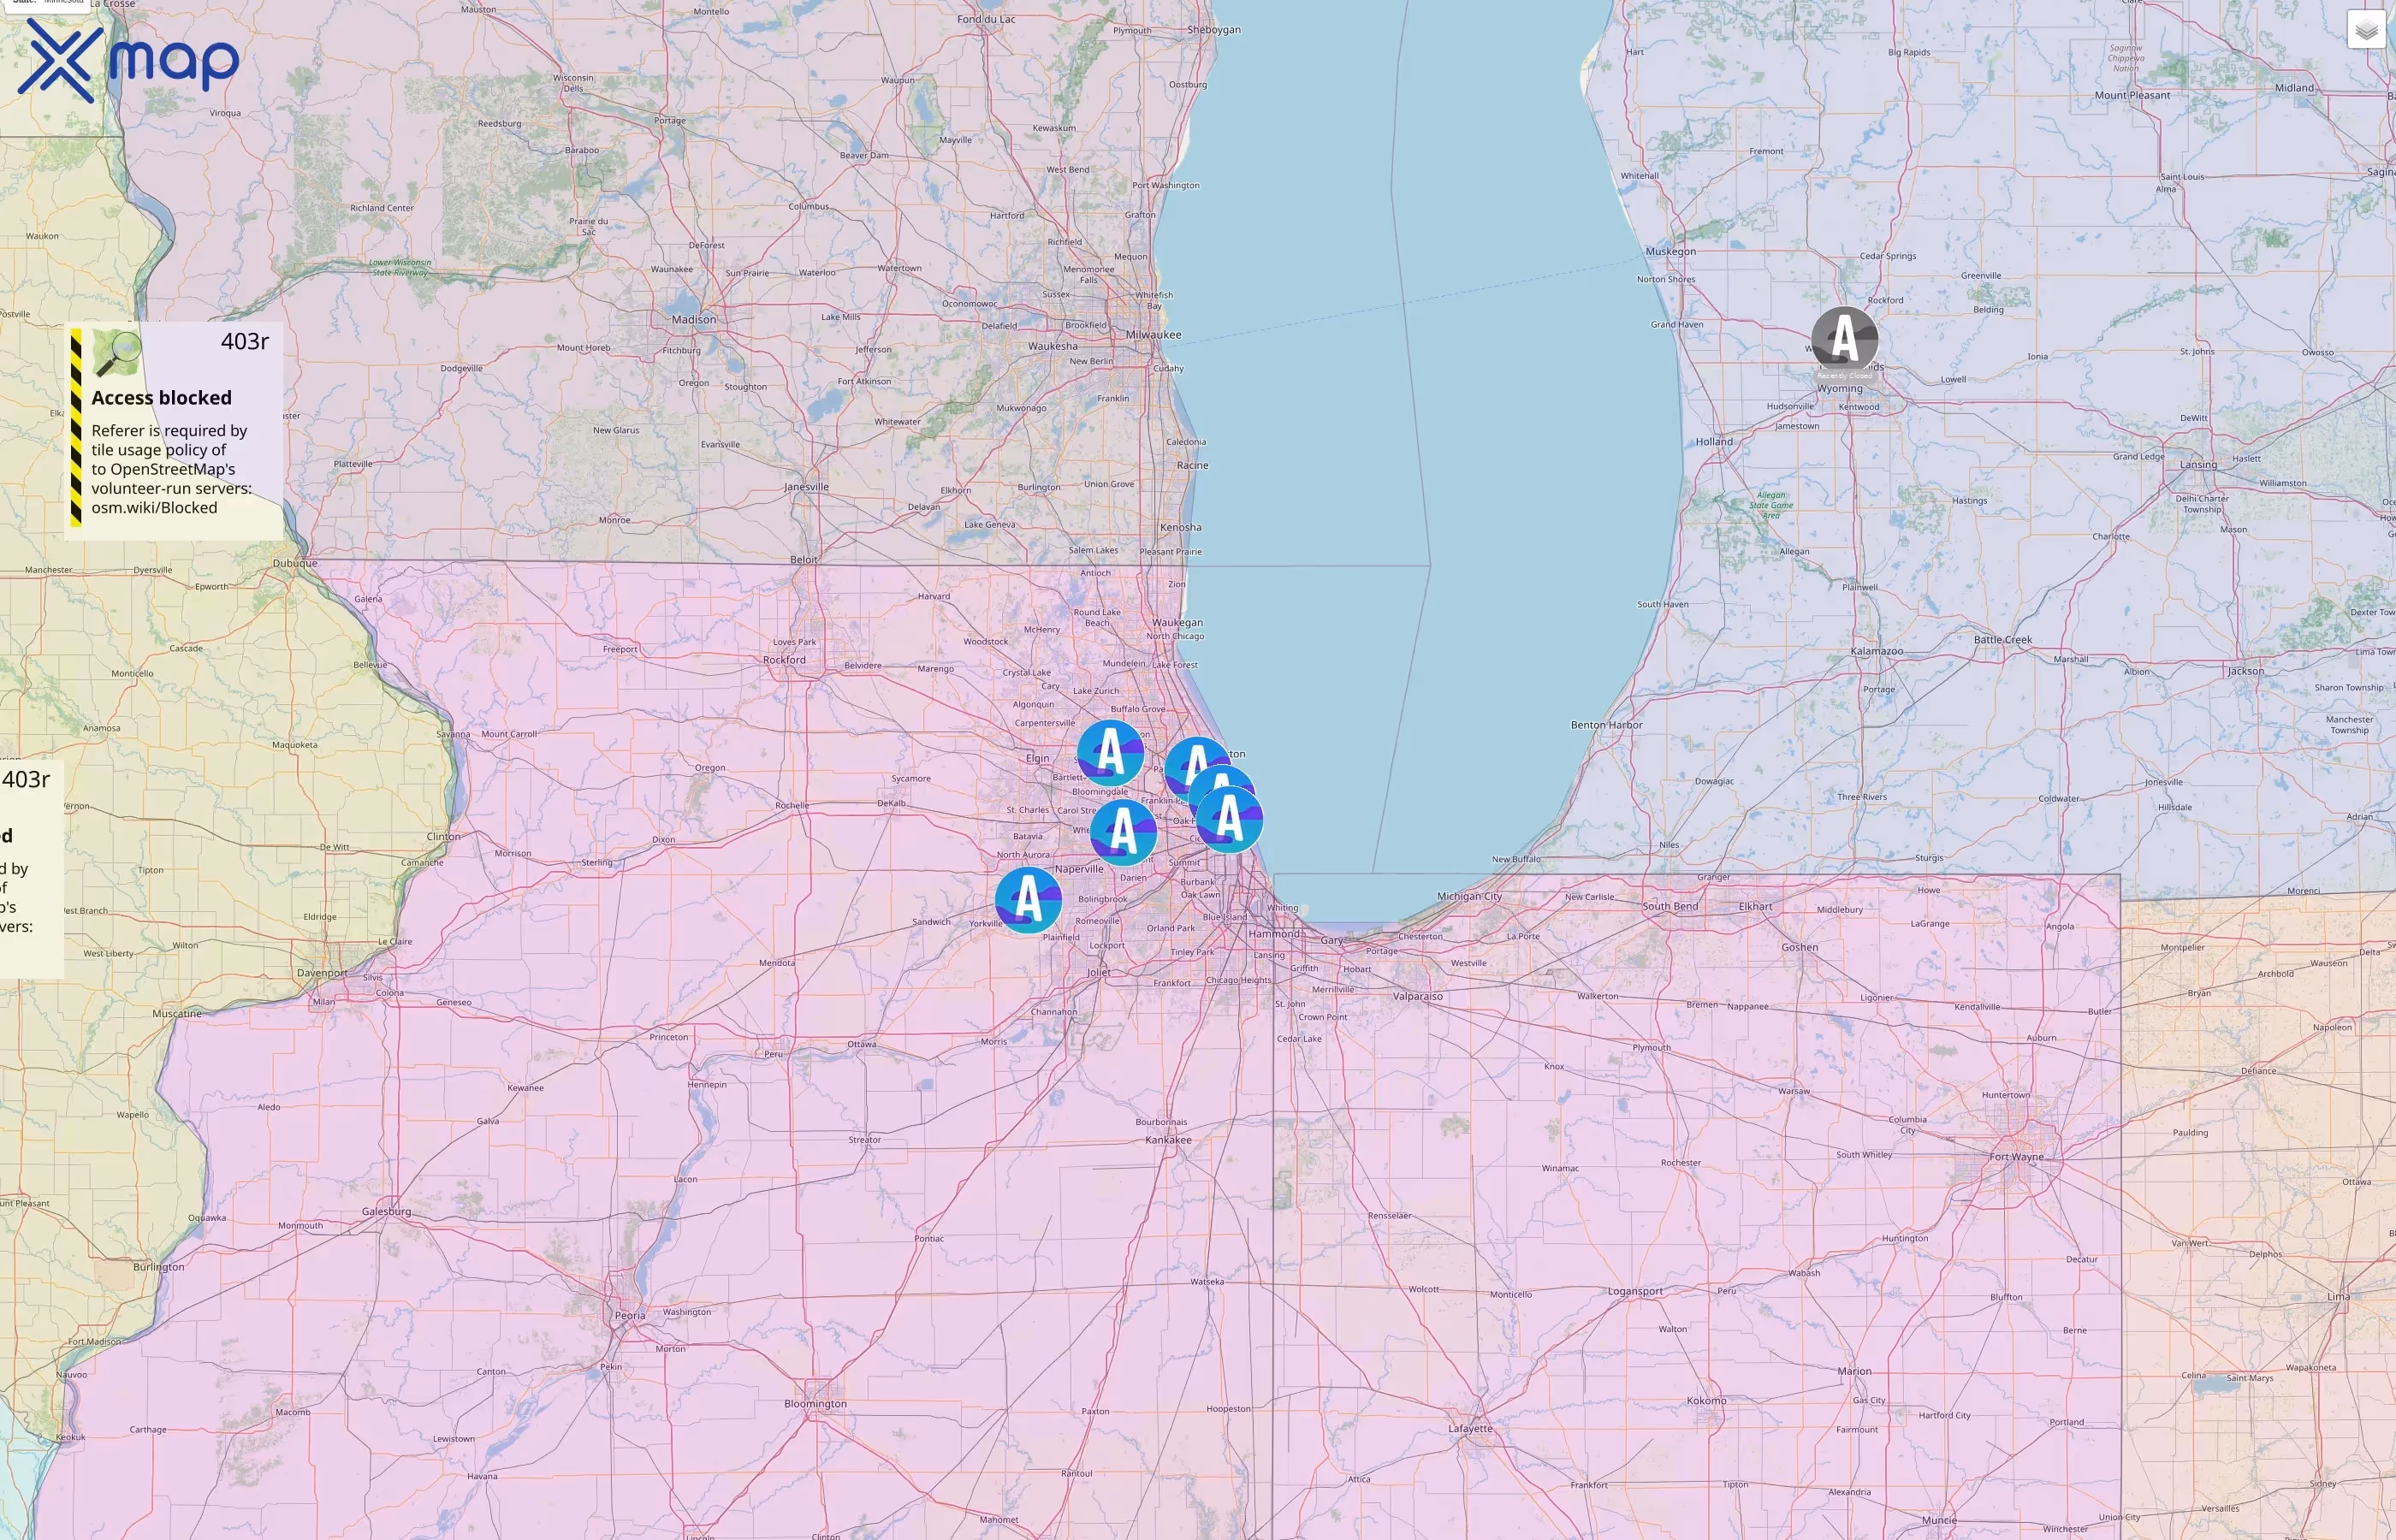The width and height of the screenshot is (2396, 1540).
Task: Click the Mount Pleasant label
Action: click(2132, 95)
